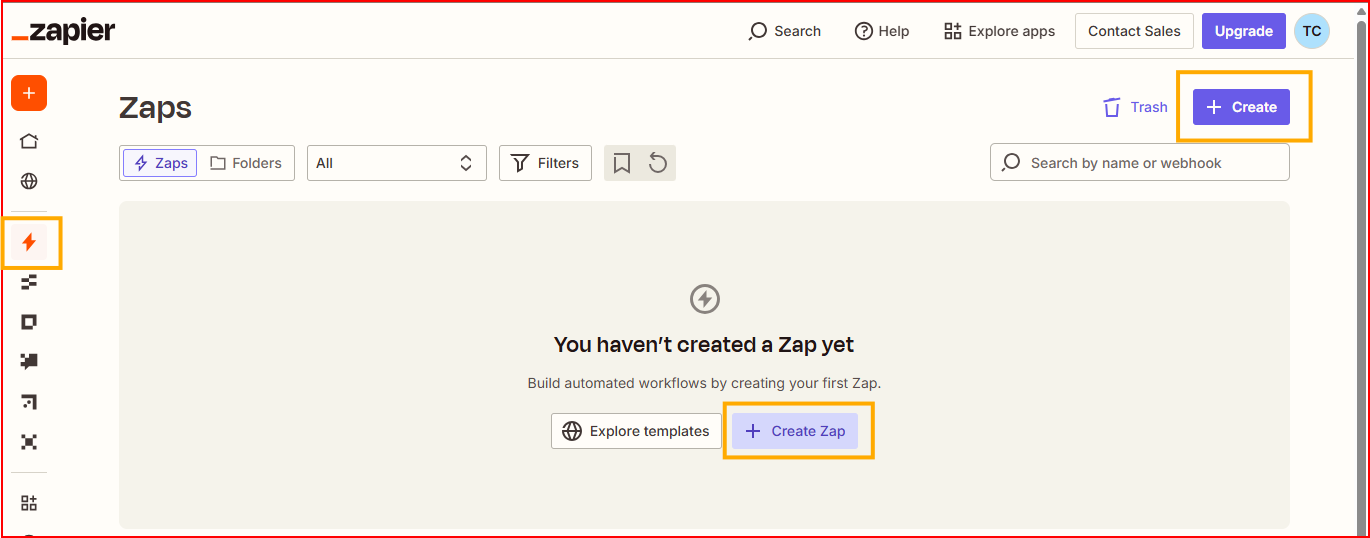
Task: Open the globe Discover icon in sidebar
Action: point(29,181)
